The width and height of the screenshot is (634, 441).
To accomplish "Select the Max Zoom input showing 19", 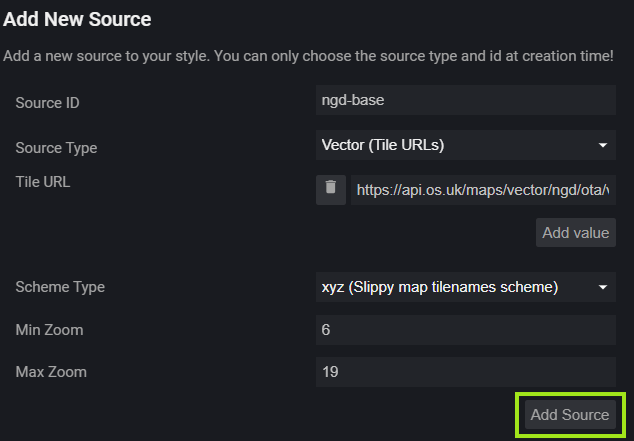I will pos(465,372).
